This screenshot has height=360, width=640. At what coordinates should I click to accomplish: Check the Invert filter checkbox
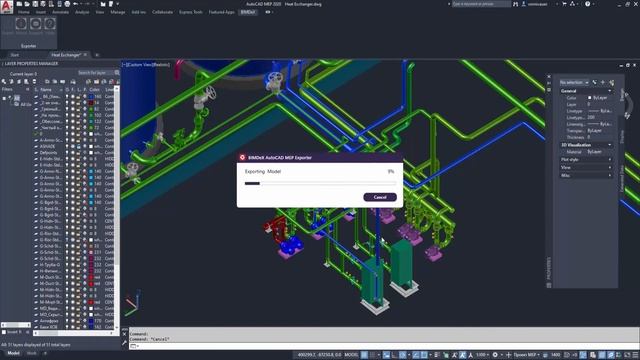(x=4, y=332)
